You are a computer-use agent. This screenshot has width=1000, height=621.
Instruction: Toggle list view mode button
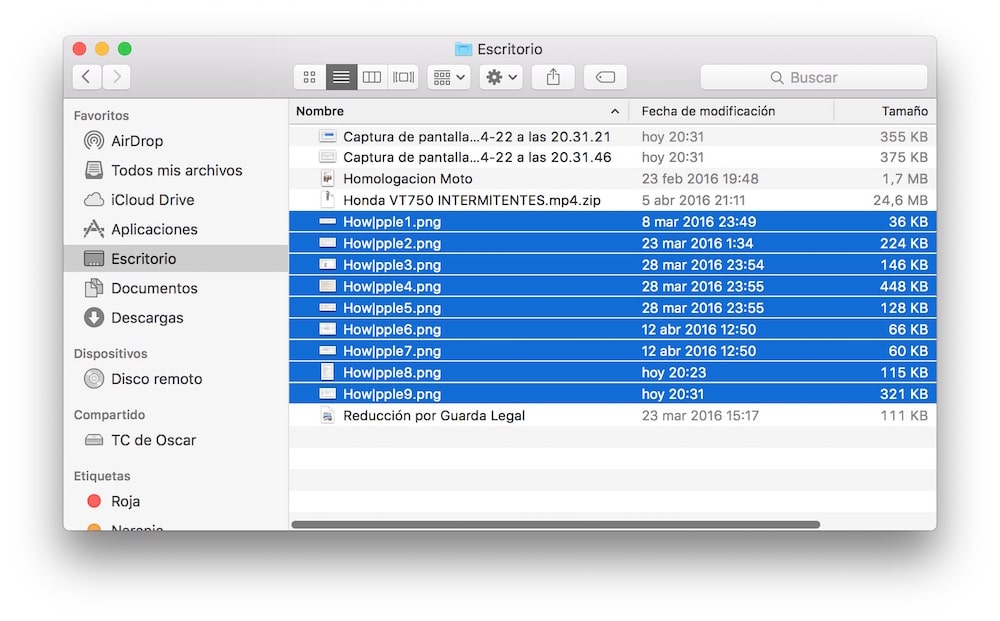click(341, 77)
